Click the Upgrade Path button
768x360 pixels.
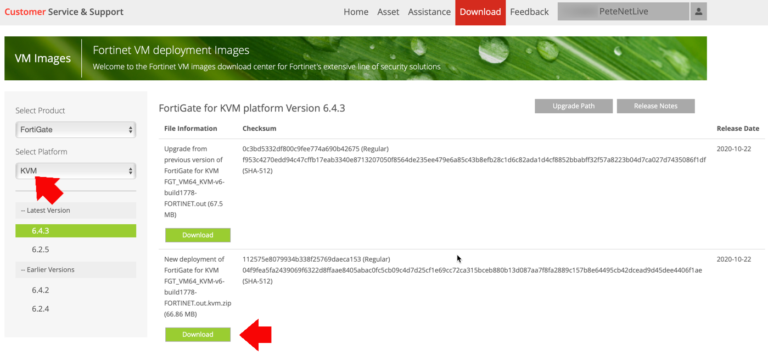pyautogui.click(x=574, y=106)
